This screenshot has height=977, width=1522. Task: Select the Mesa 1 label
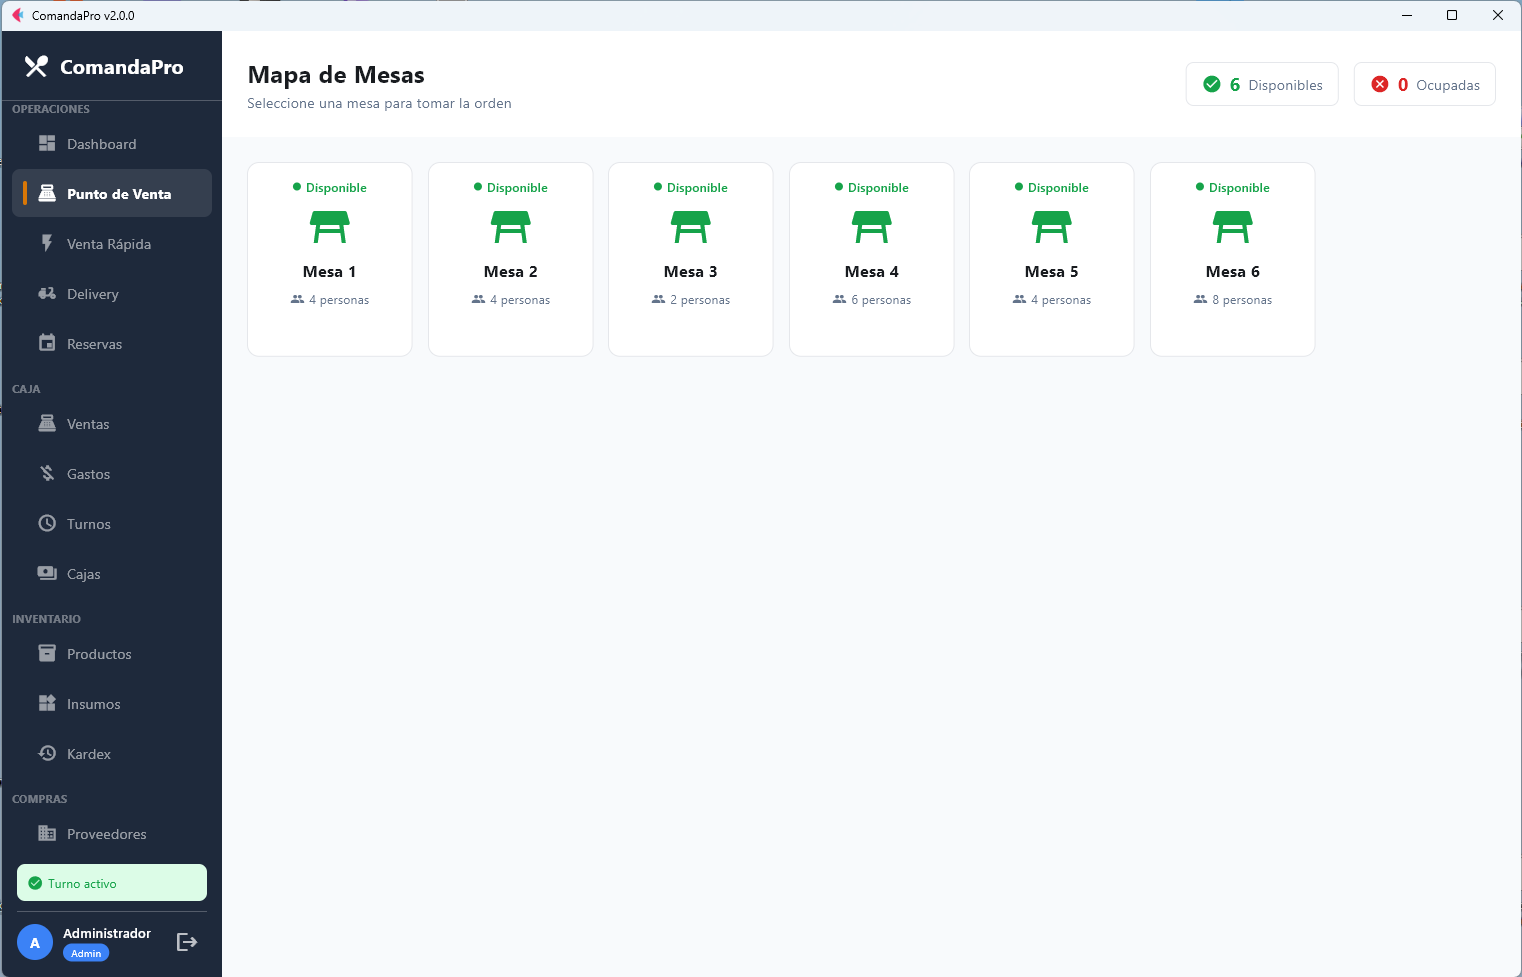click(x=330, y=271)
